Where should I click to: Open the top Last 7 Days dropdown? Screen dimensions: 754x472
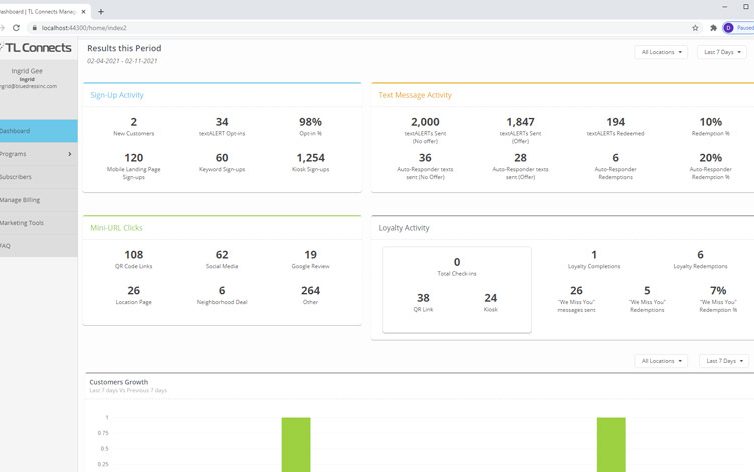(722, 52)
